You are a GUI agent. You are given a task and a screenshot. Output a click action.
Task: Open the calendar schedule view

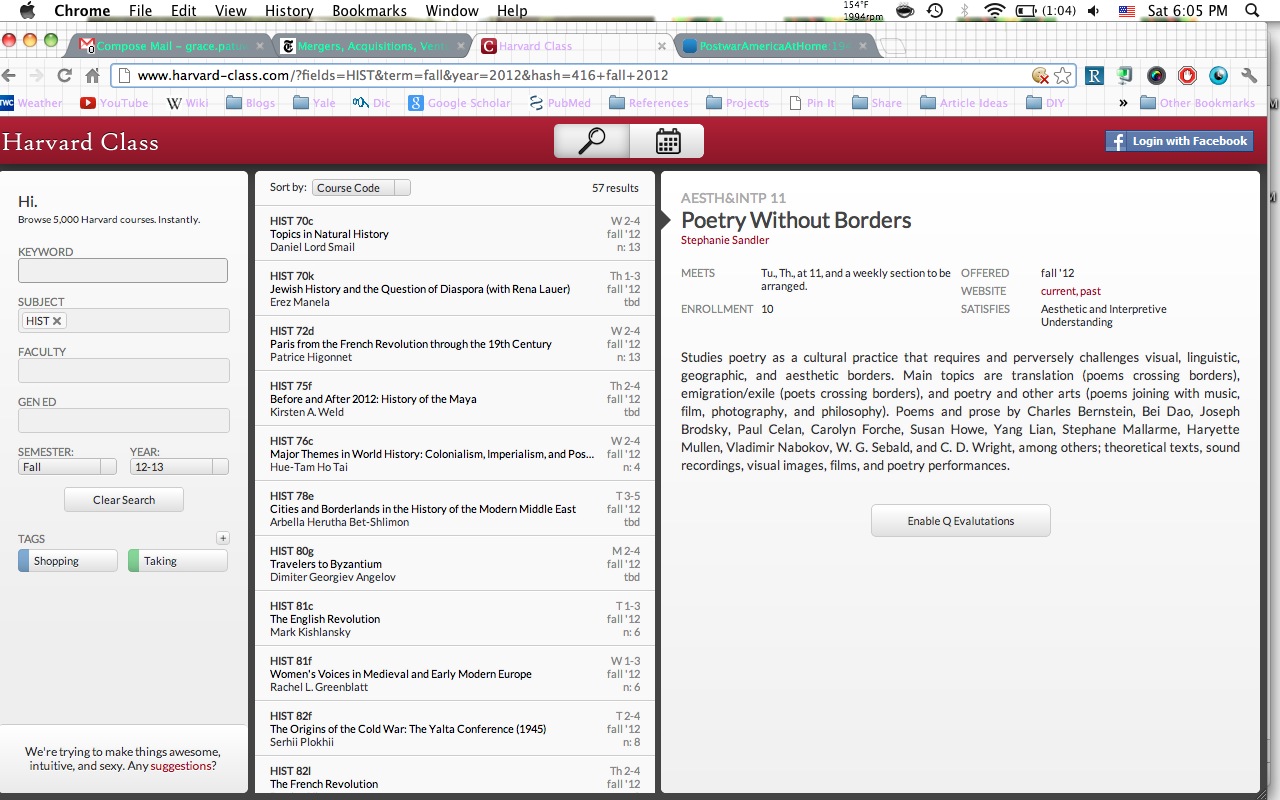667,141
